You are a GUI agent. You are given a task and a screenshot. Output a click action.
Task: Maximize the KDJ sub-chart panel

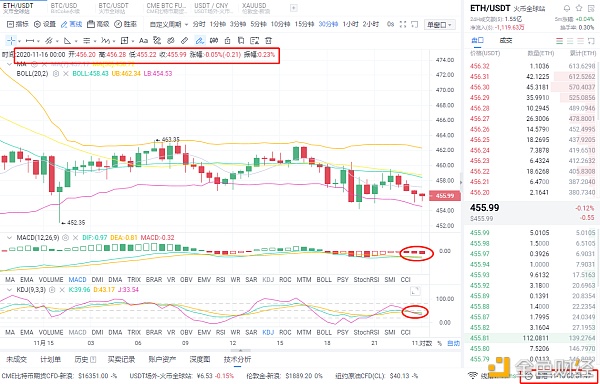pyautogui.click(x=416, y=291)
